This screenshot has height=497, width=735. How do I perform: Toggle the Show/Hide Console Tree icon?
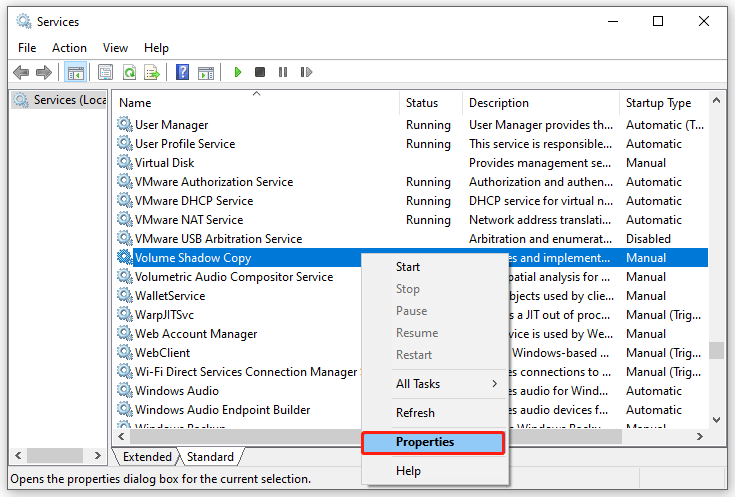click(x=75, y=72)
